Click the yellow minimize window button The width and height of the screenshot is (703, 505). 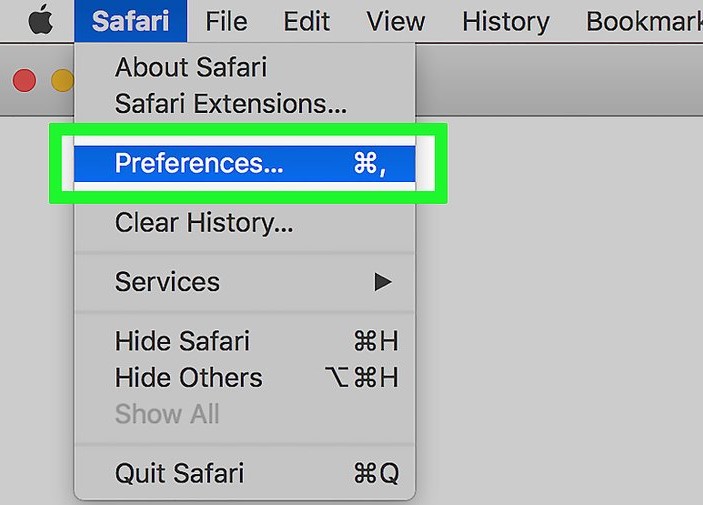click(x=61, y=81)
